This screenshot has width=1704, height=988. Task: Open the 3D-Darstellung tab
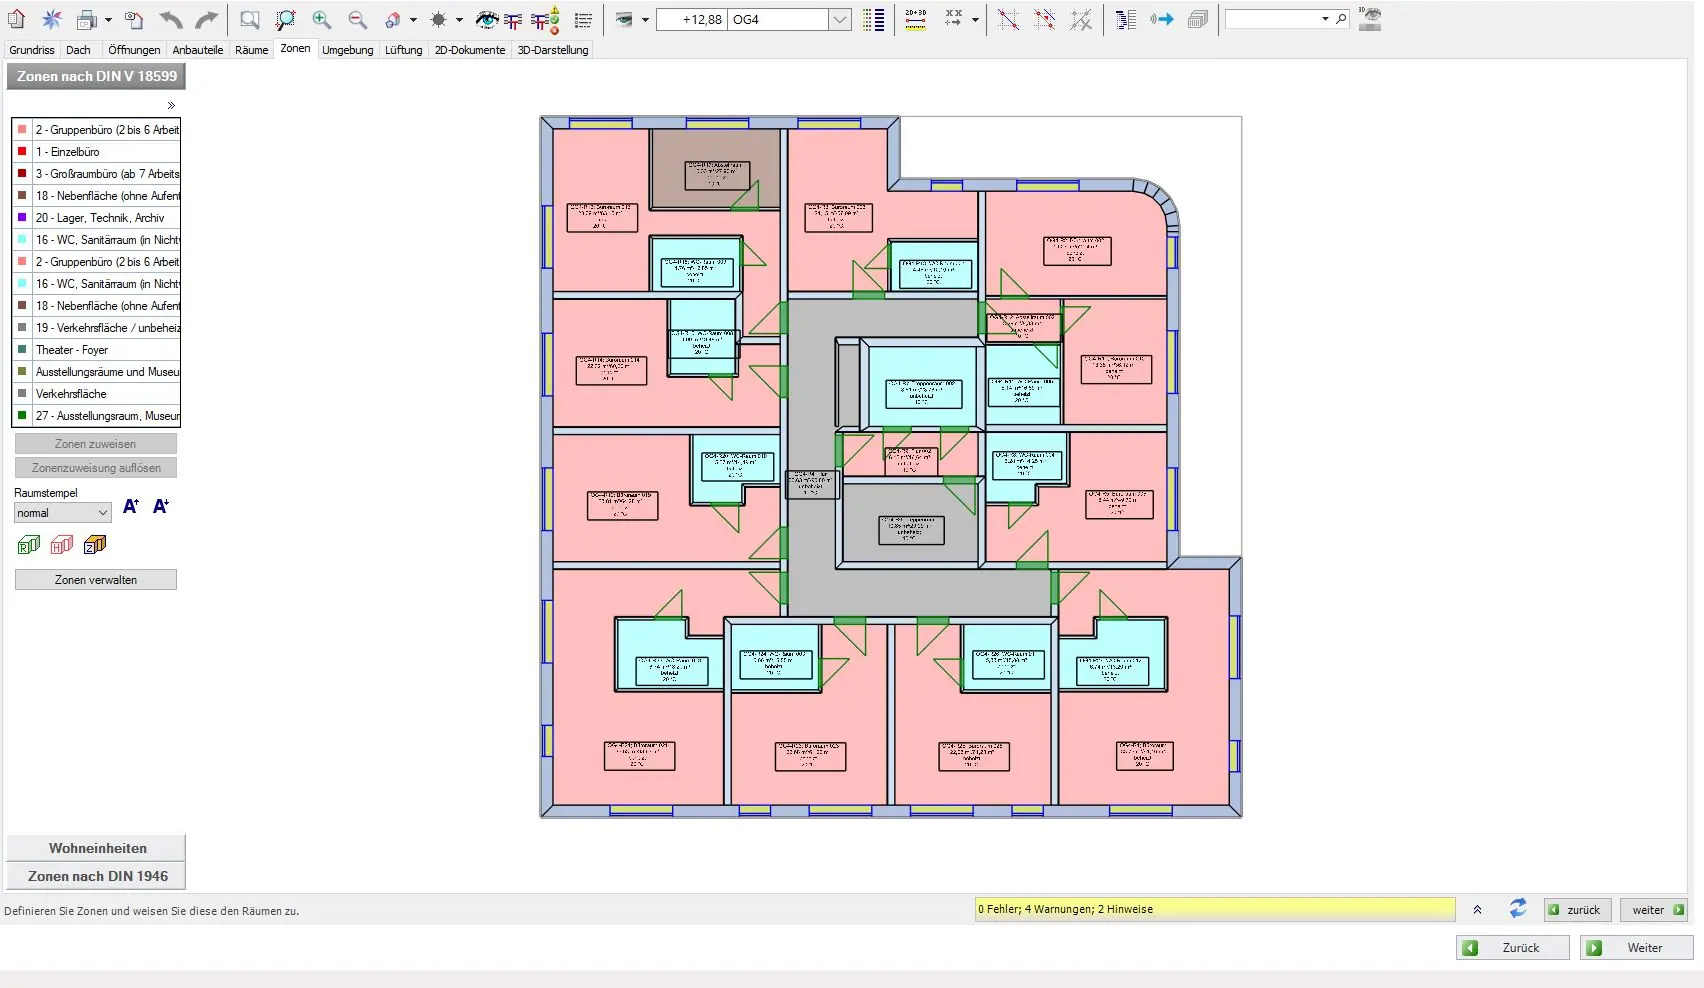(552, 50)
